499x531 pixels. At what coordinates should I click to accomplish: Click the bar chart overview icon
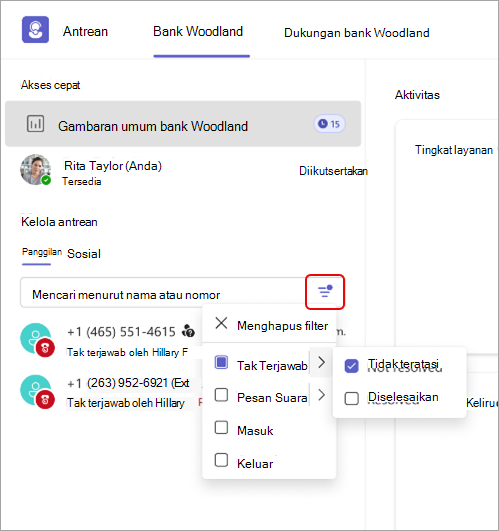[35, 124]
